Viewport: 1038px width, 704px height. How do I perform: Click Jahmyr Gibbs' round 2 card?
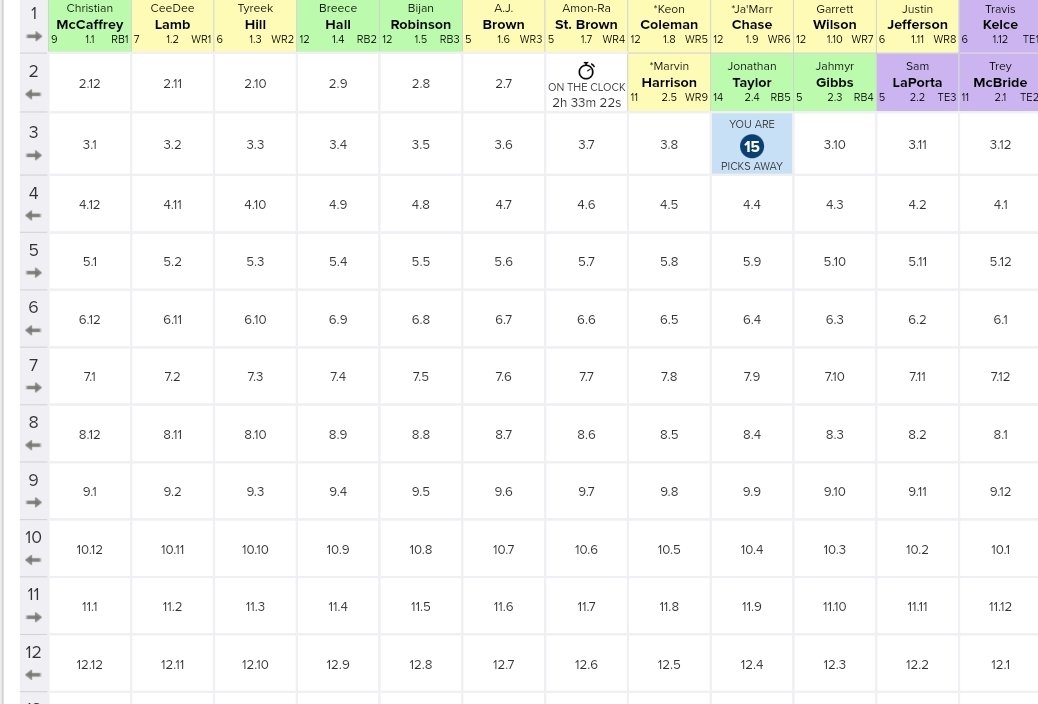point(834,83)
